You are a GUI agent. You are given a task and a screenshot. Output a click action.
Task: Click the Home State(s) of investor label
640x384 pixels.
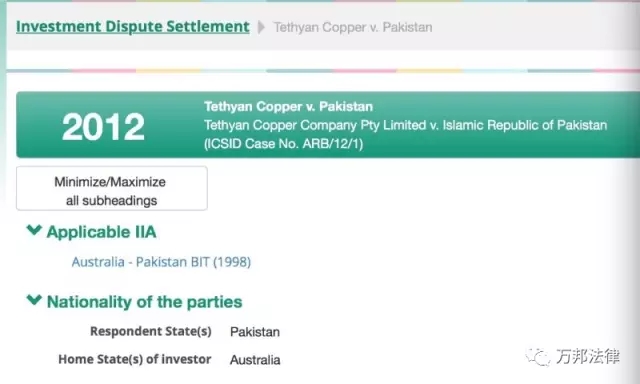135,359
